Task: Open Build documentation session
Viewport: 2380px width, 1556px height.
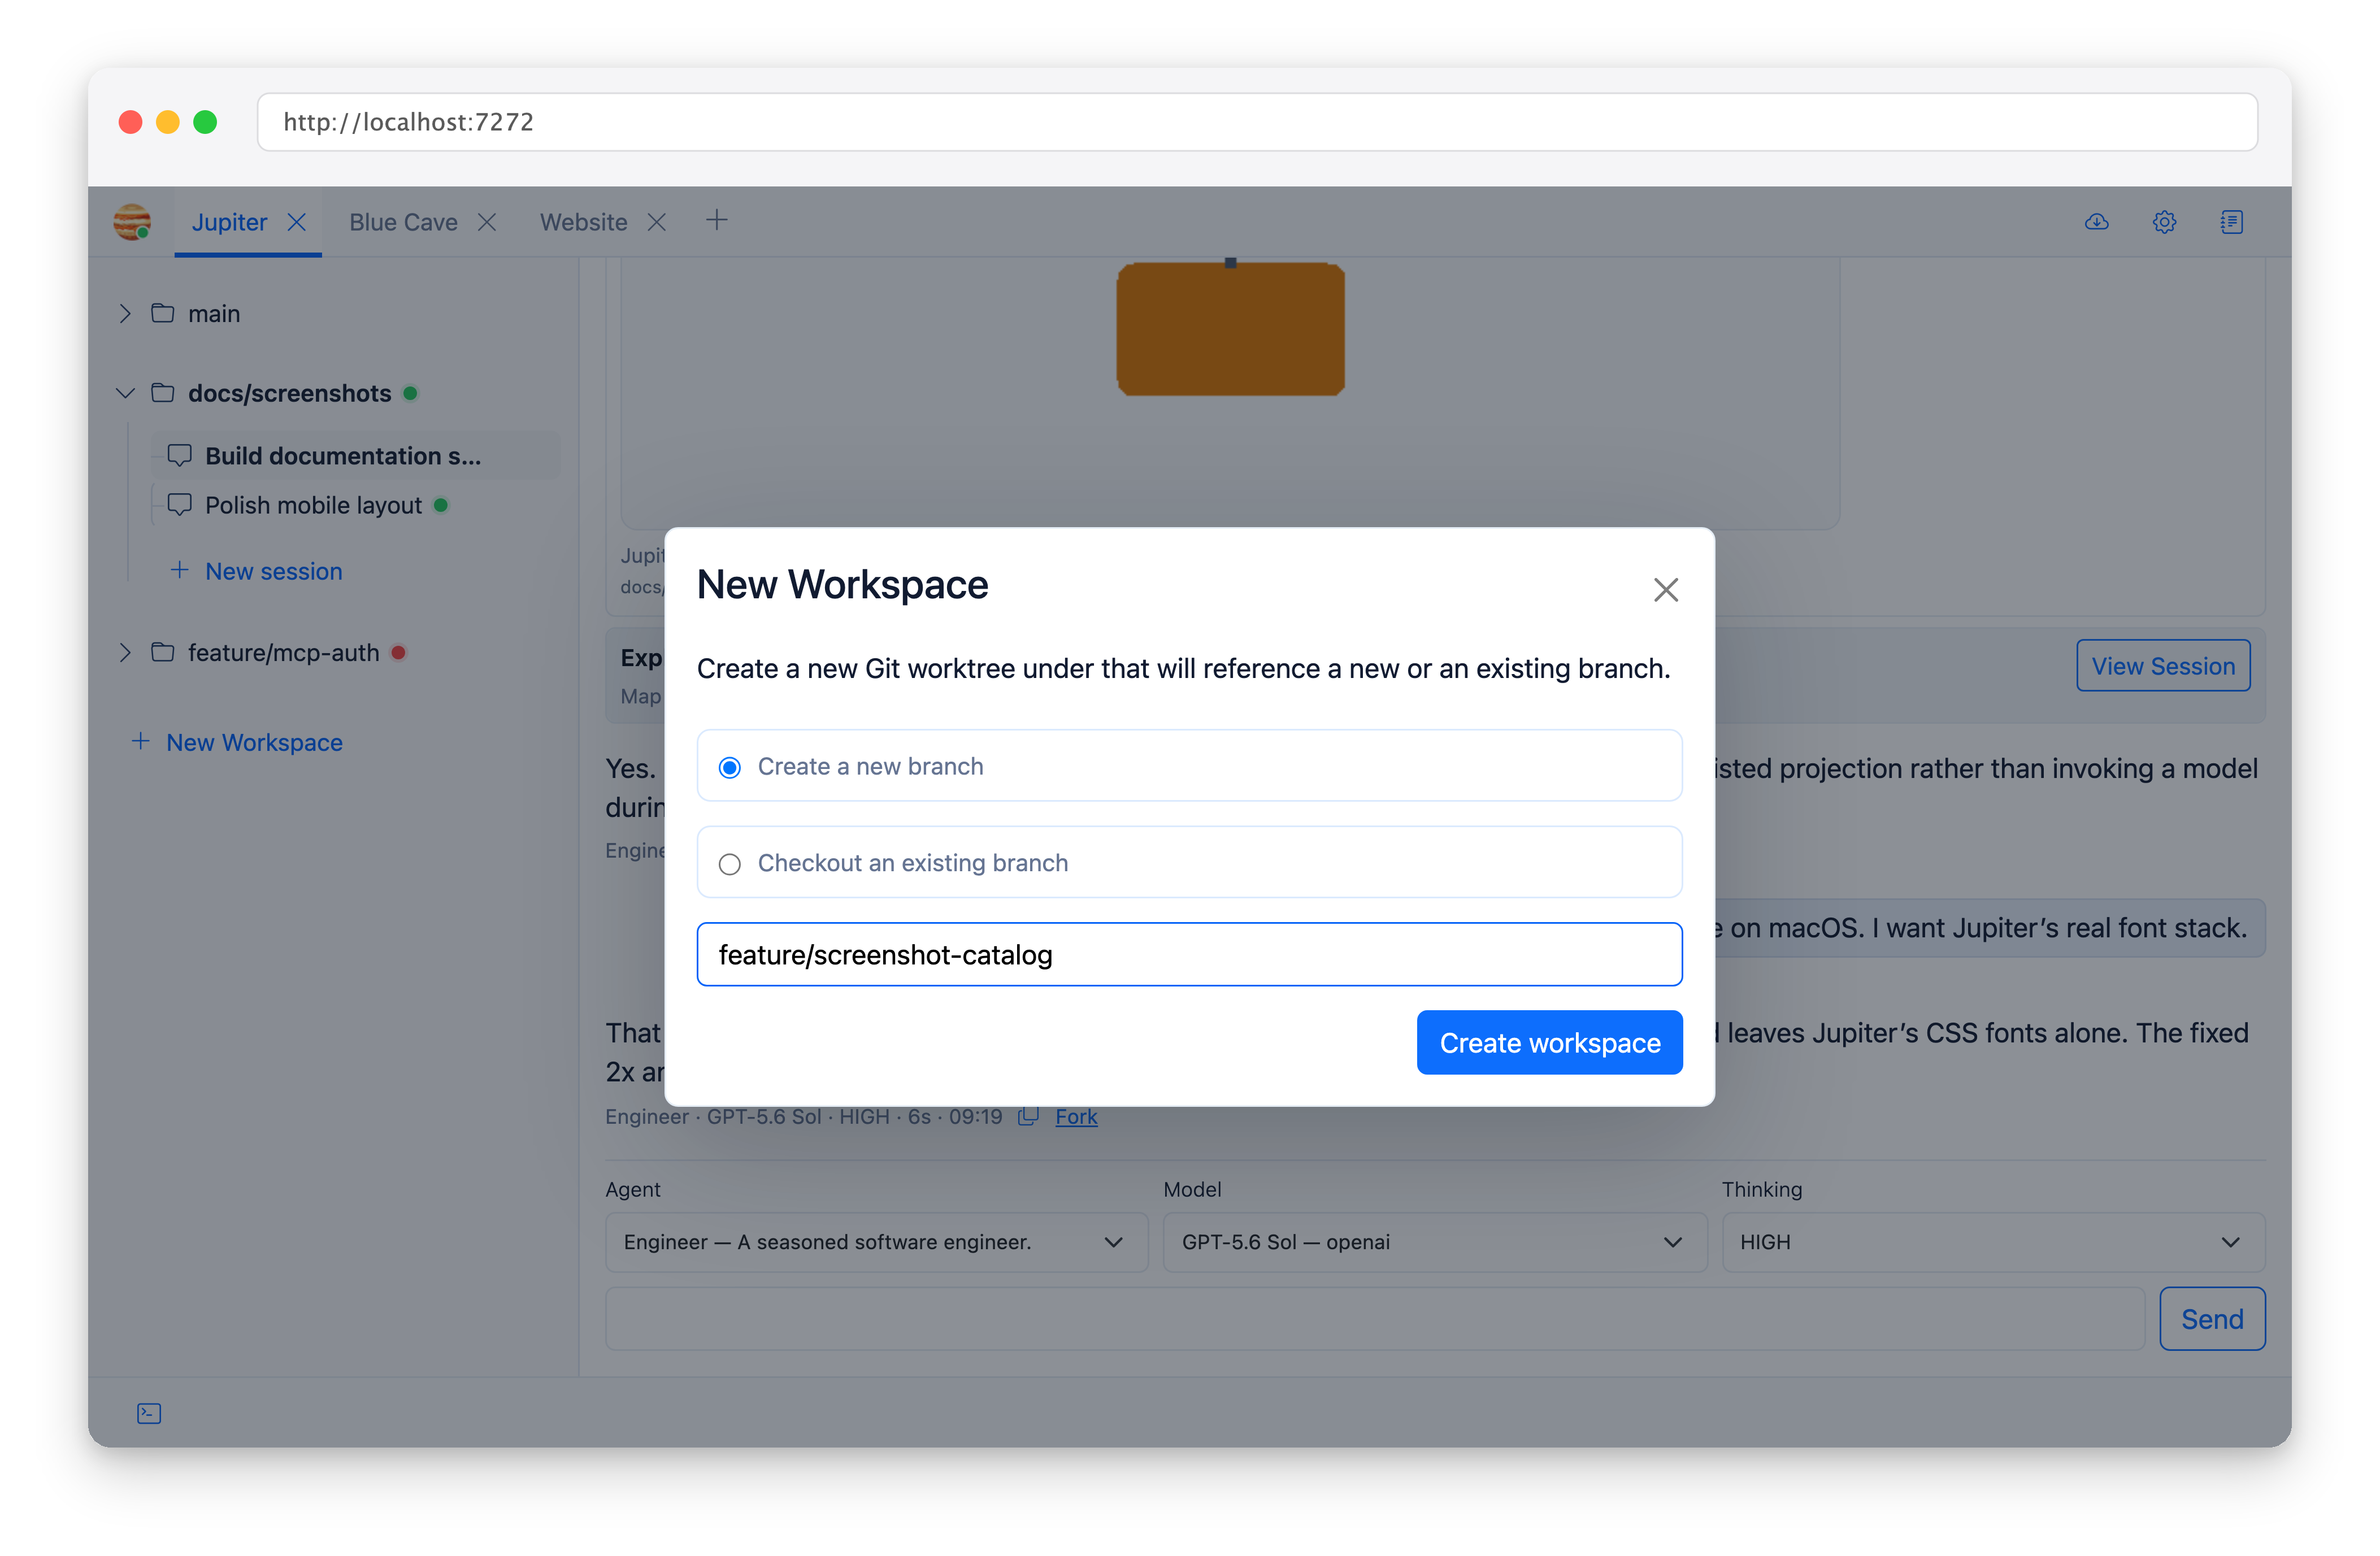Action: [355, 456]
